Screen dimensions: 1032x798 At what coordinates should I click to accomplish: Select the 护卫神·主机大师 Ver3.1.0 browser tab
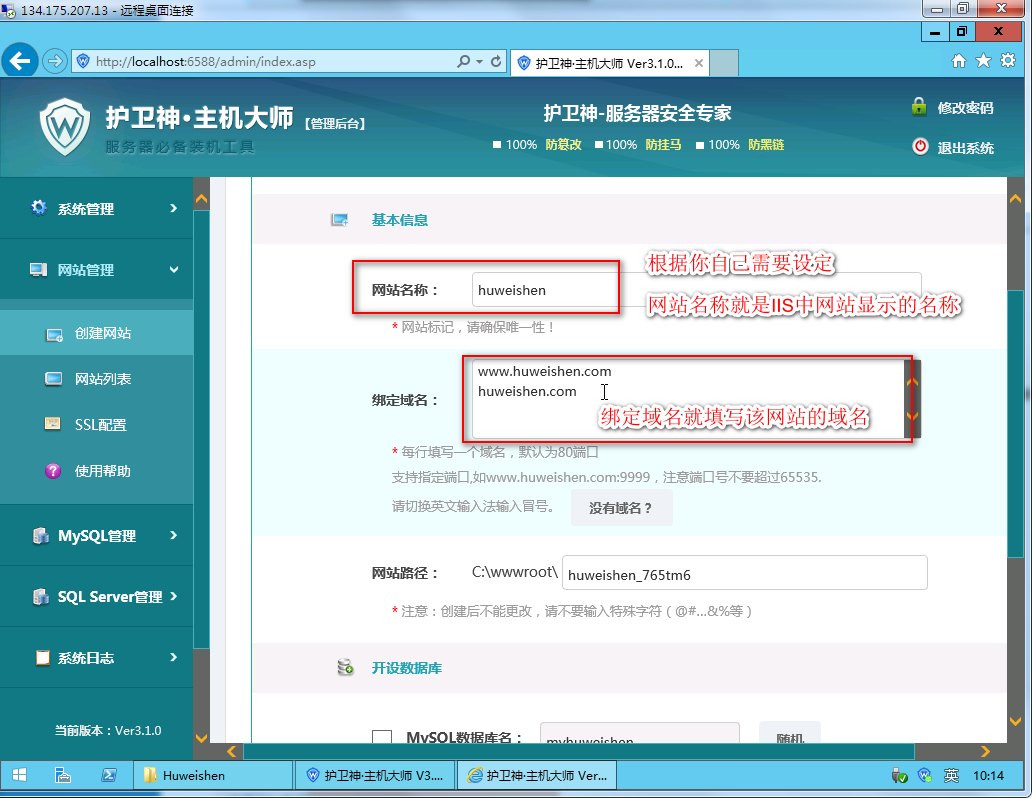609,63
